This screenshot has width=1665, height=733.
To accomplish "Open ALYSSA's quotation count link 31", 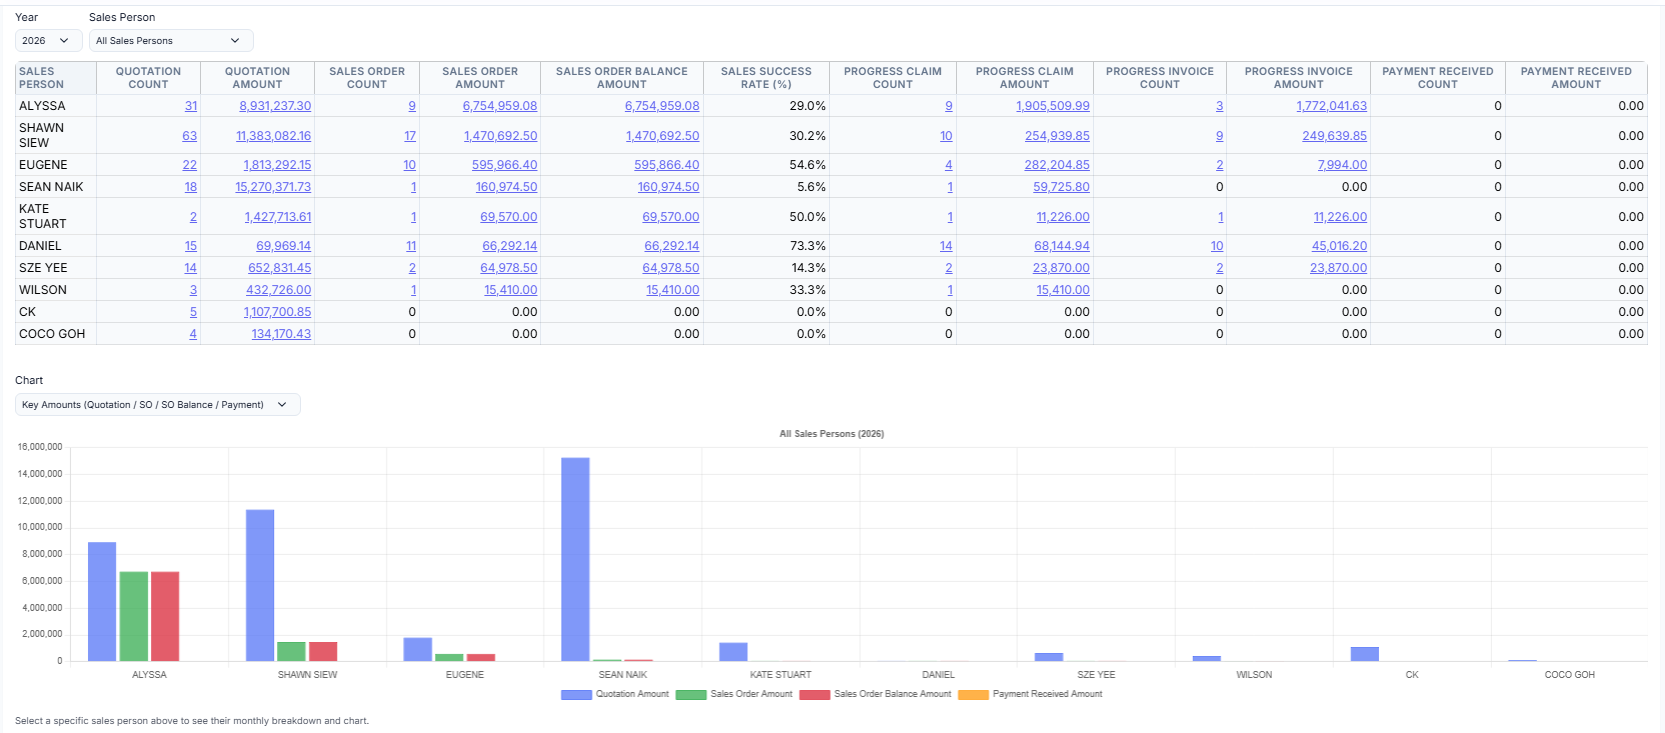I will [191, 106].
